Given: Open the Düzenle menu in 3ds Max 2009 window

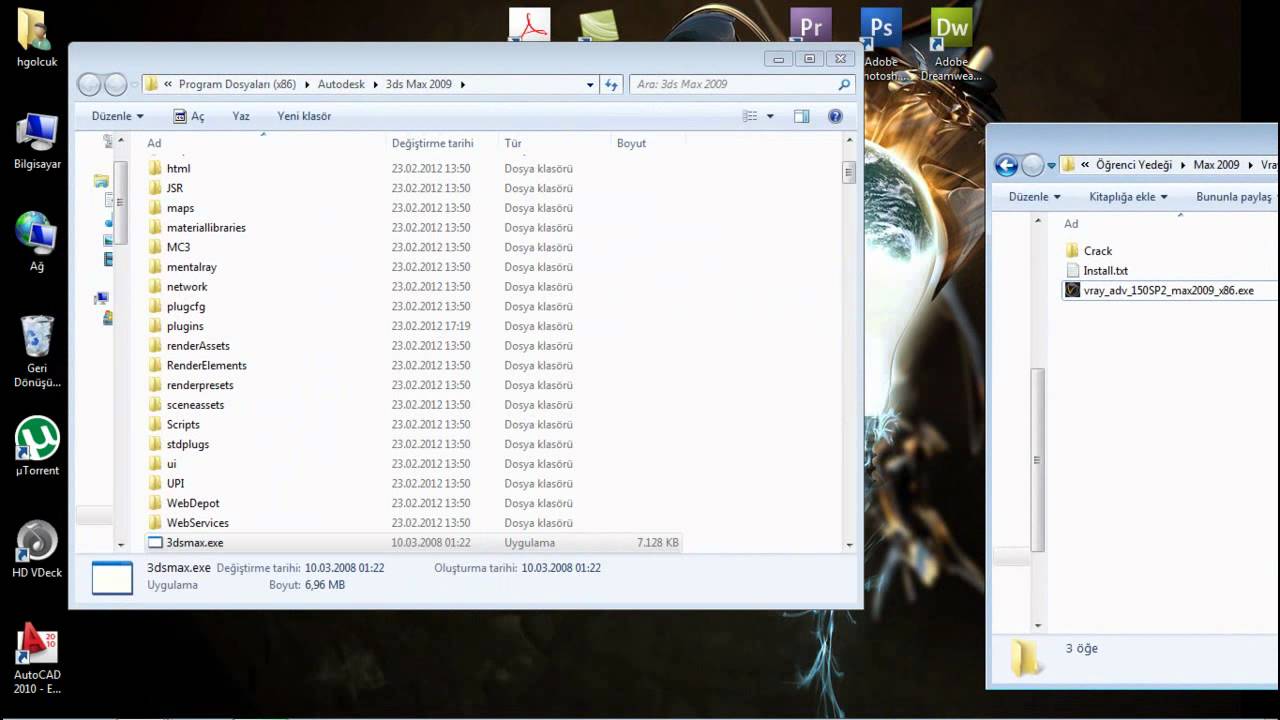Looking at the screenshot, I should point(117,116).
